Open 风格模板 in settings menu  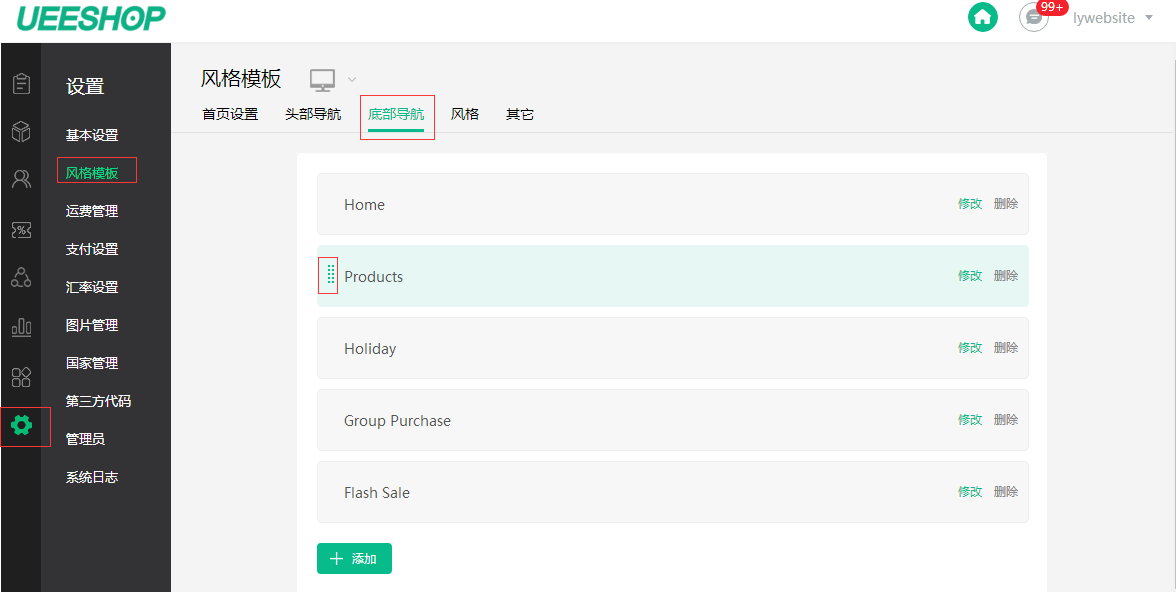pos(92,173)
